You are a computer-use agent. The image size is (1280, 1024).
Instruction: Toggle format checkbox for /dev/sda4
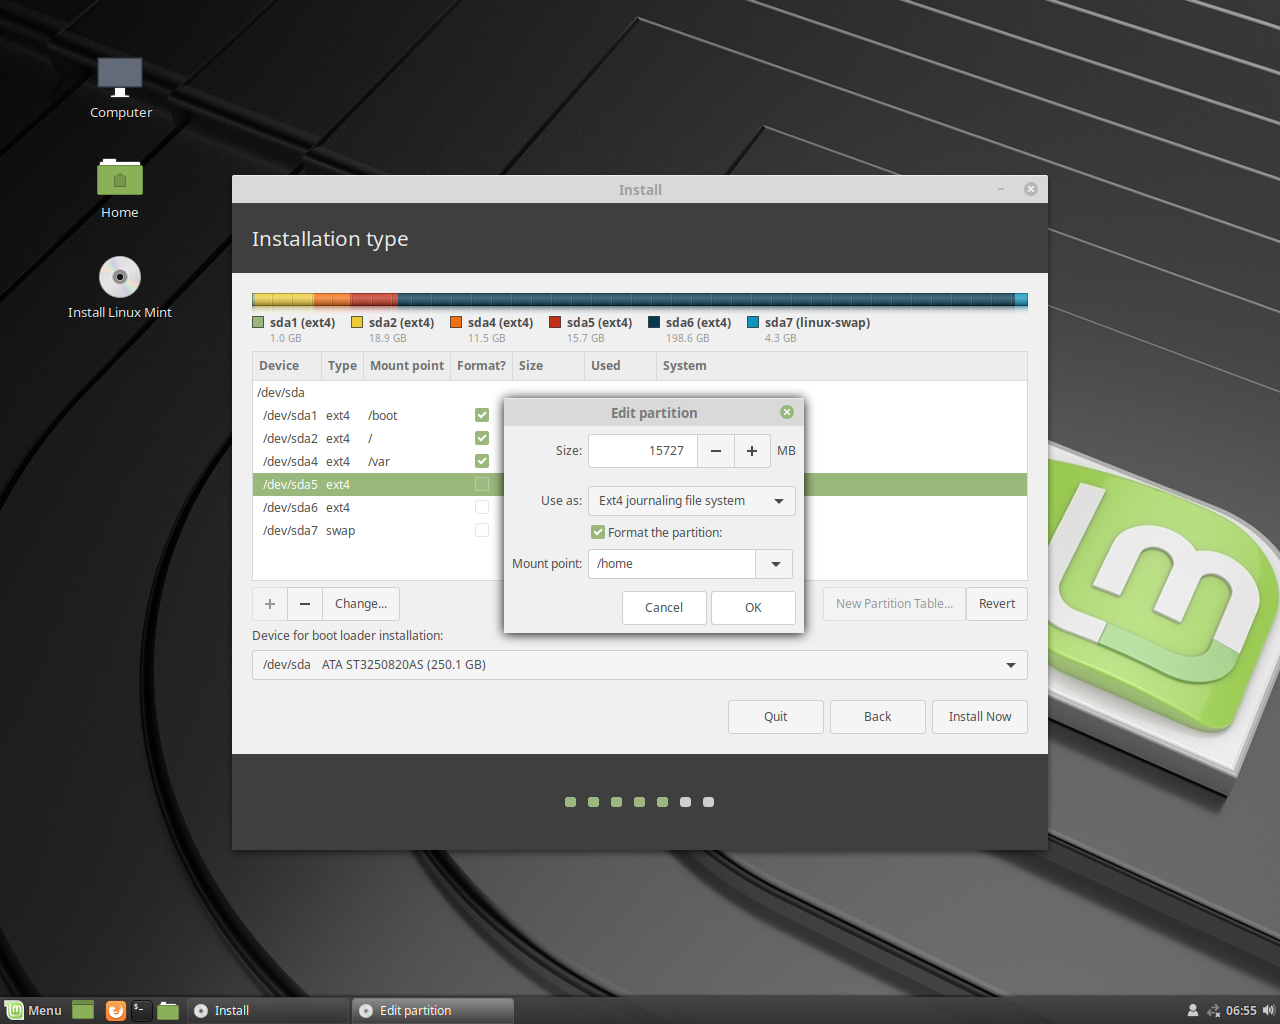pyautogui.click(x=482, y=461)
